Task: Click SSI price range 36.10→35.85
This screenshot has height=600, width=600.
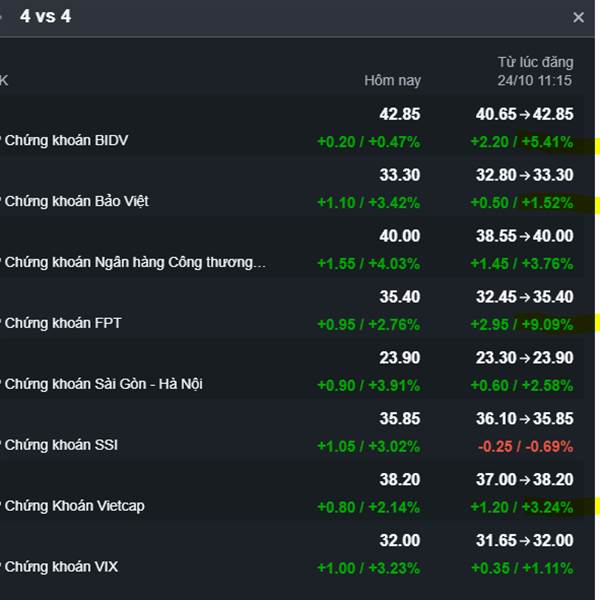Action: 525,419
